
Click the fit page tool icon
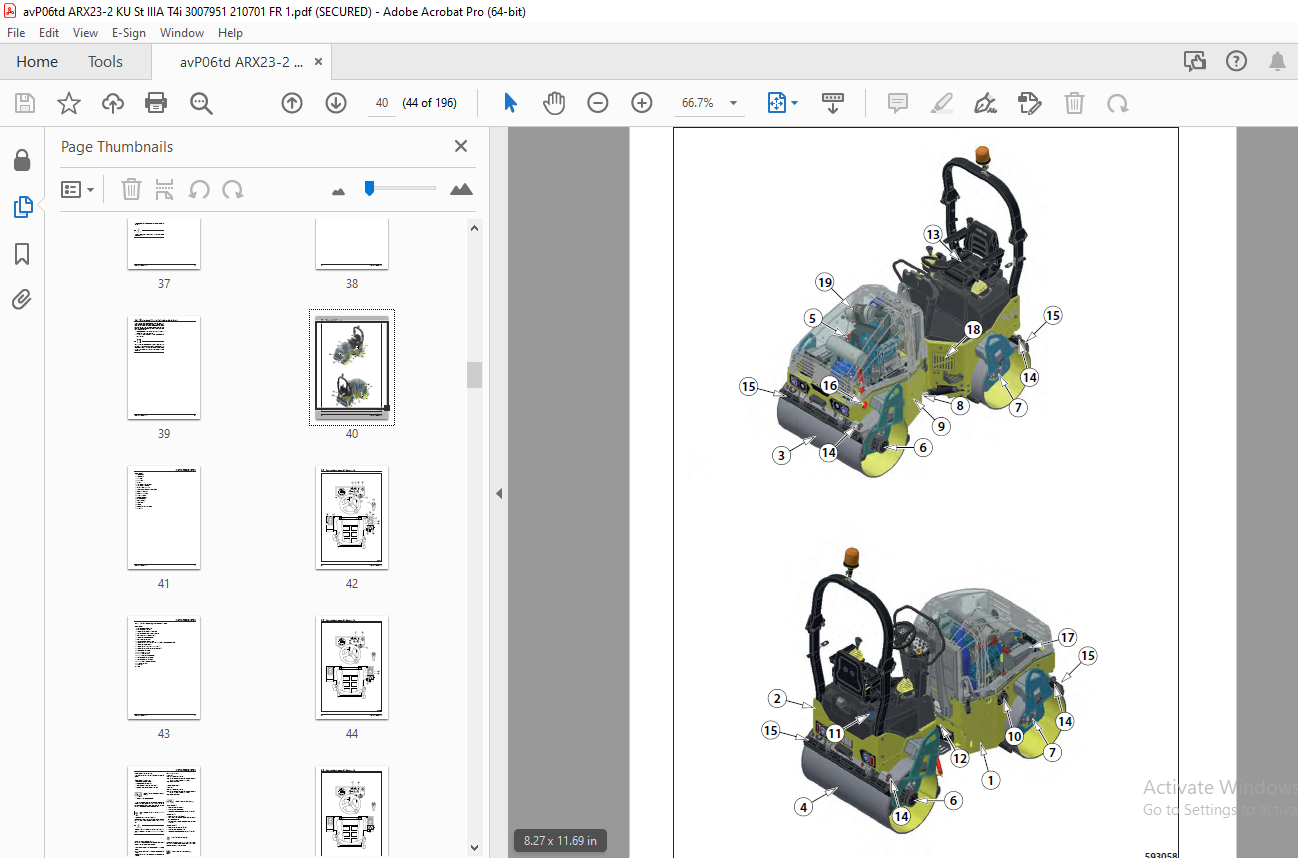777,103
